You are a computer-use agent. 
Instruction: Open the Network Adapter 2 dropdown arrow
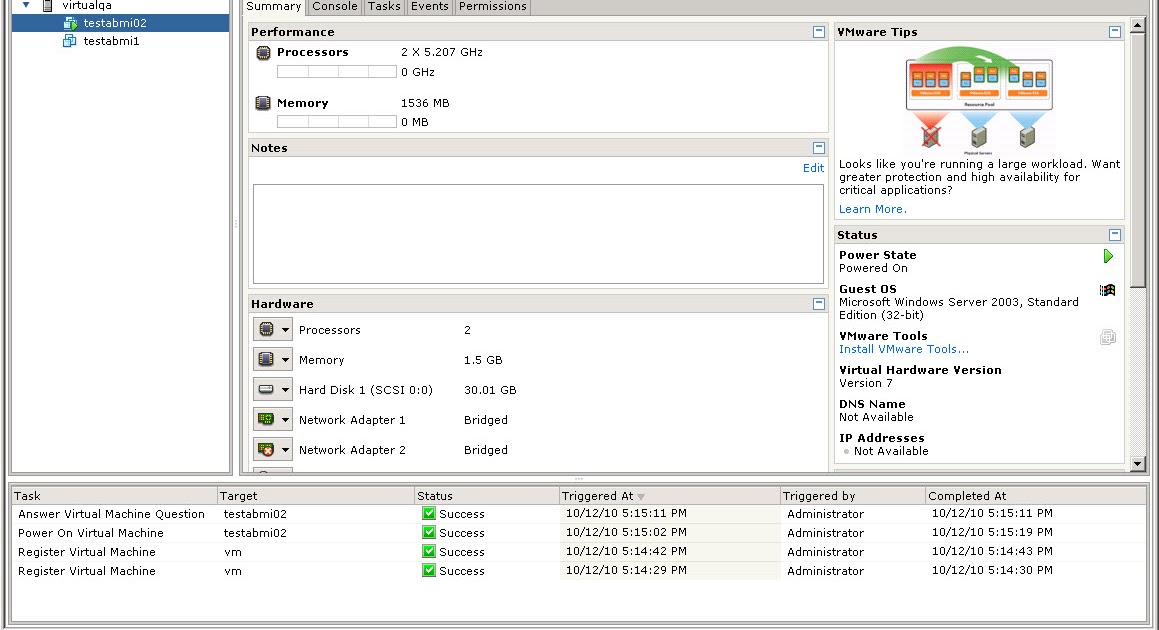pyautogui.click(x=285, y=450)
